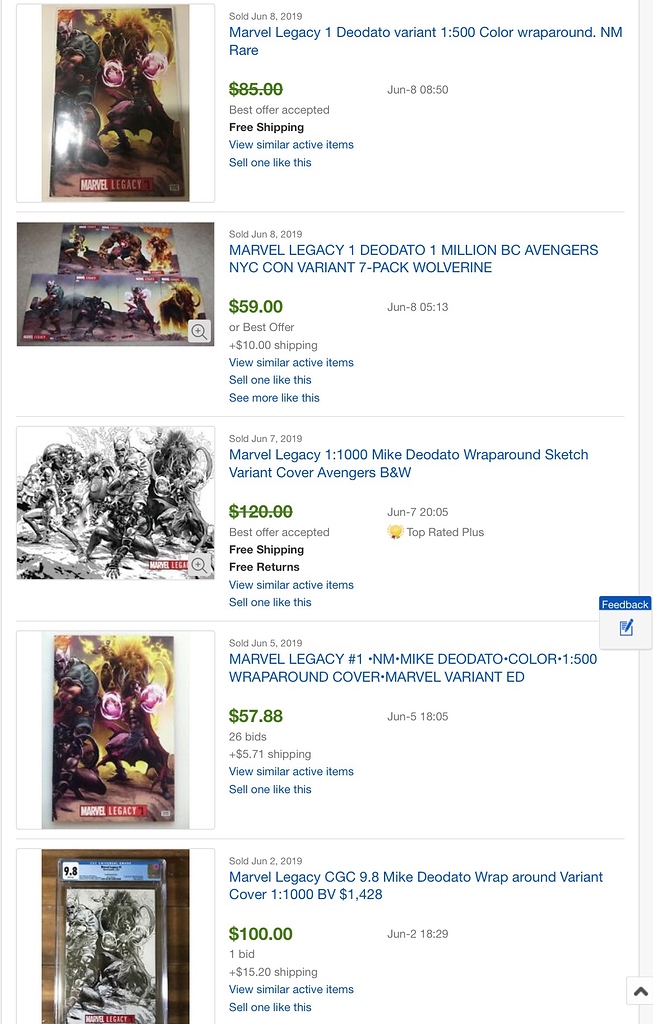Image resolution: width=653 pixels, height=1024 pixels.
Task: Click View similar active items on the CGC listing
Action: click(x=291, y=989)
